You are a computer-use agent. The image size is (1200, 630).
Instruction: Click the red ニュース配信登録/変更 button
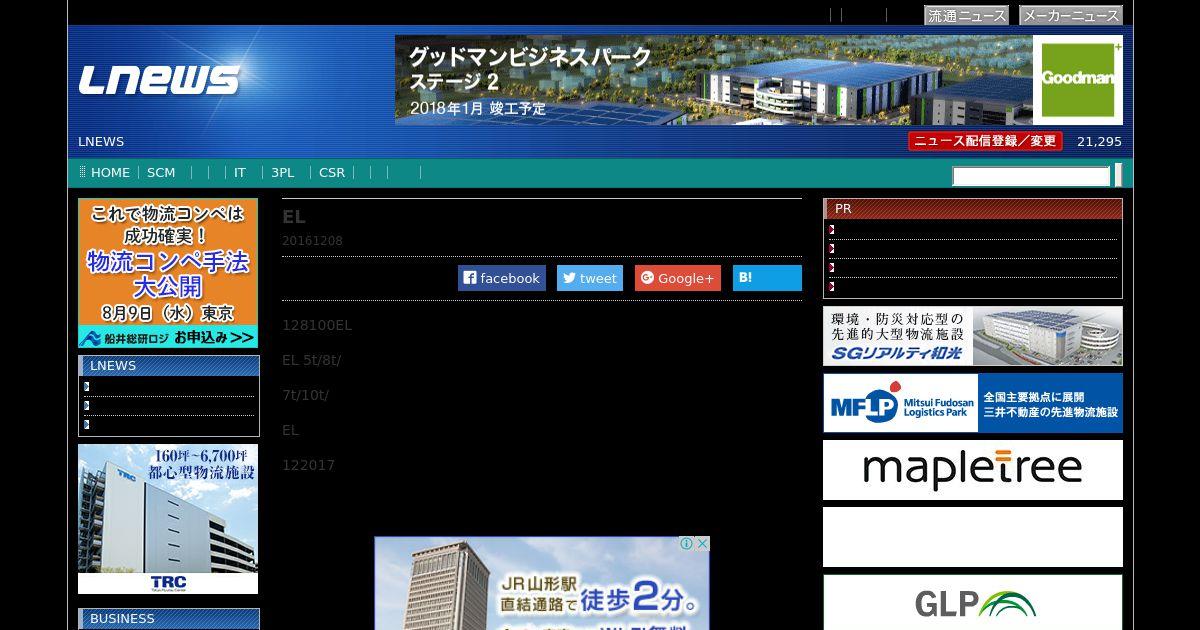click(985, 141)
